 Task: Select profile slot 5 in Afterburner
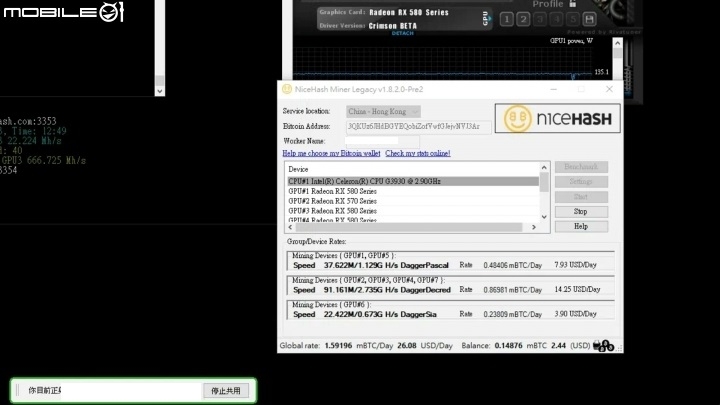(573, 19)
